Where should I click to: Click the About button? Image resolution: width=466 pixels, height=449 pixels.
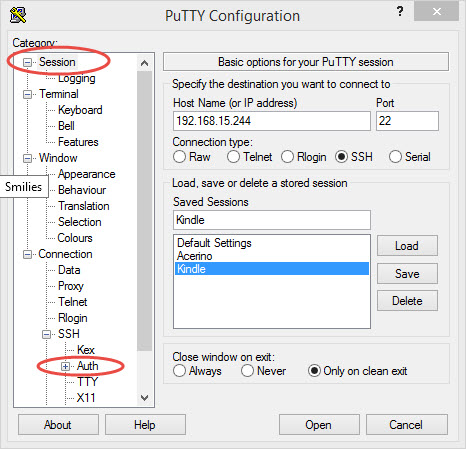[x=58, y=425]
